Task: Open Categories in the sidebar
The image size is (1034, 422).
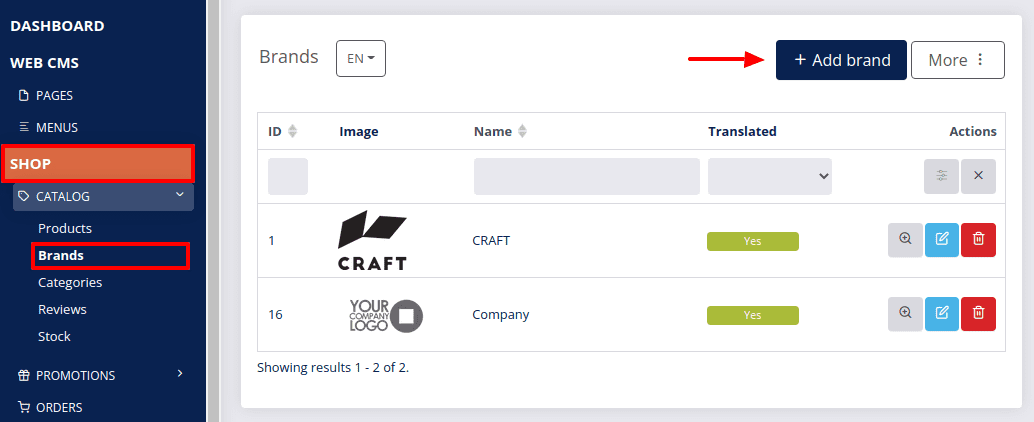Action: (x=70, y=282)
